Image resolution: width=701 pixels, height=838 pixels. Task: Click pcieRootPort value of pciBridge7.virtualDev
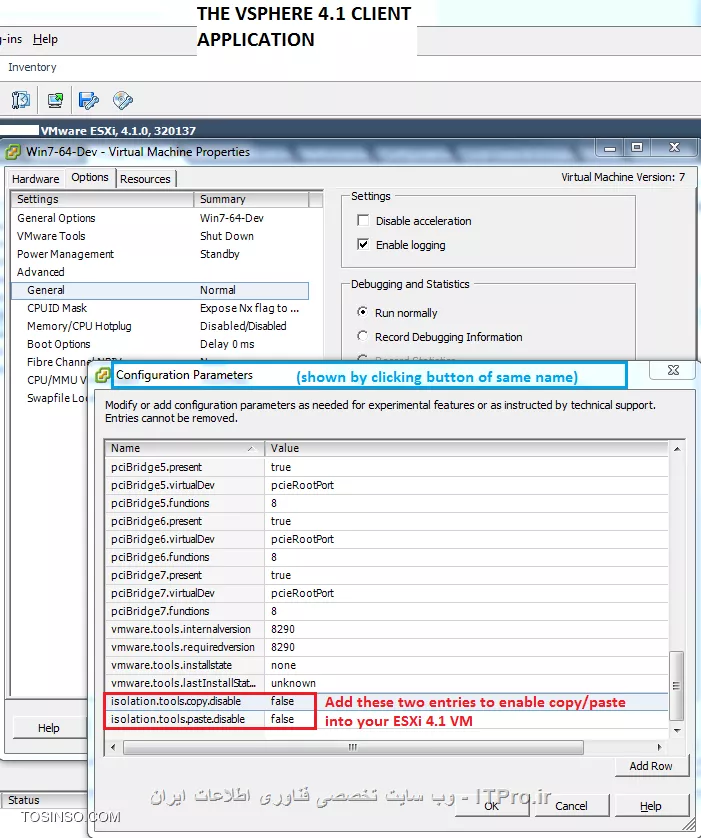tap(302, 593)
